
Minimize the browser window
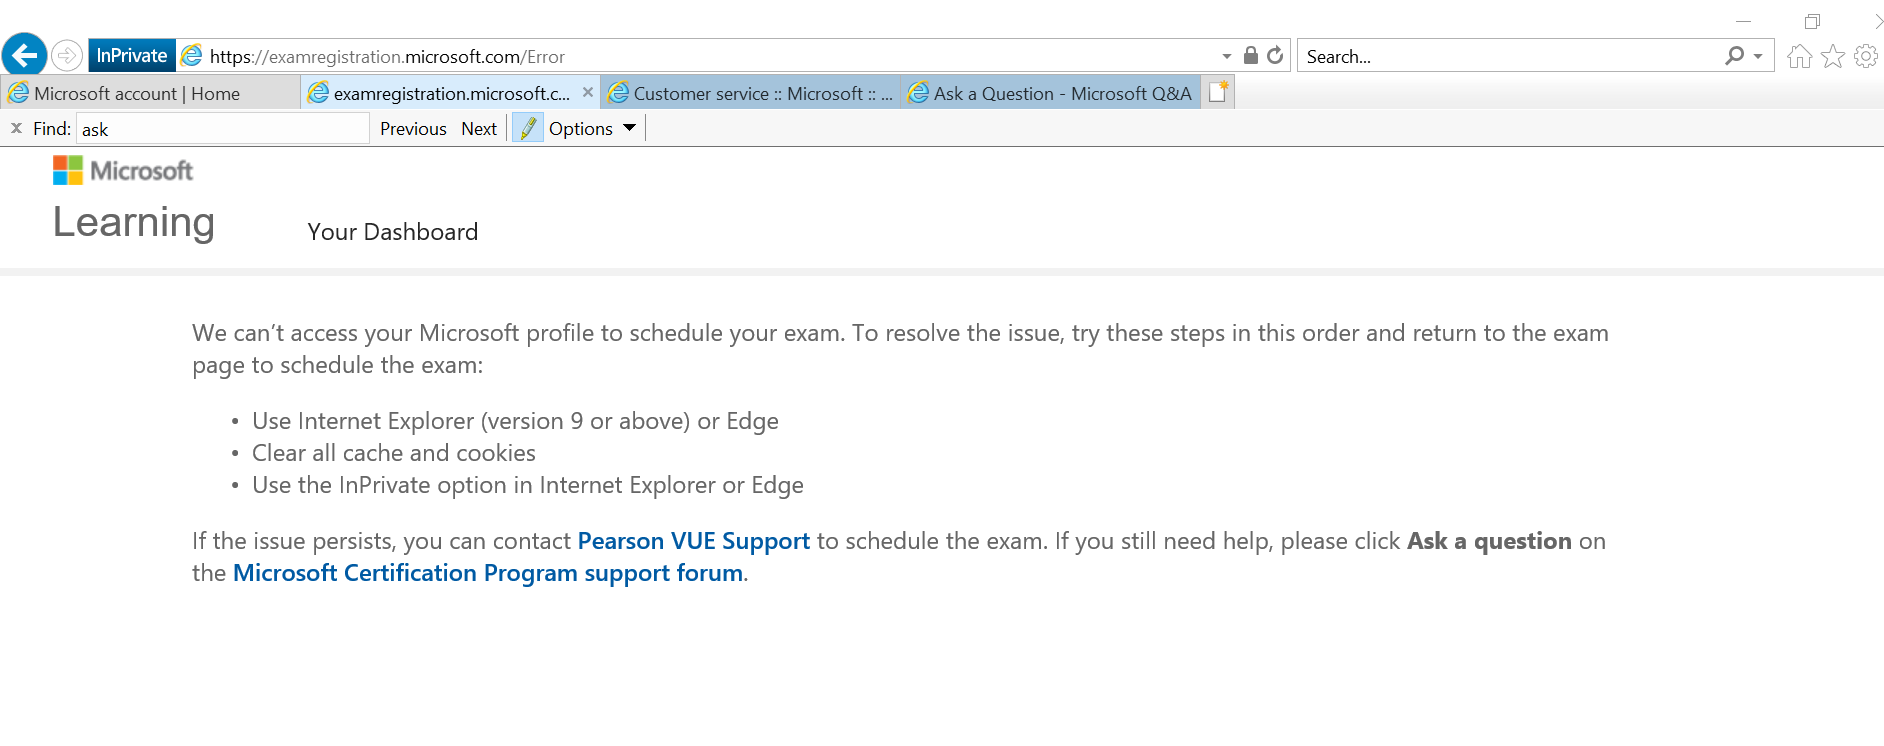[x=1744, y=21]
